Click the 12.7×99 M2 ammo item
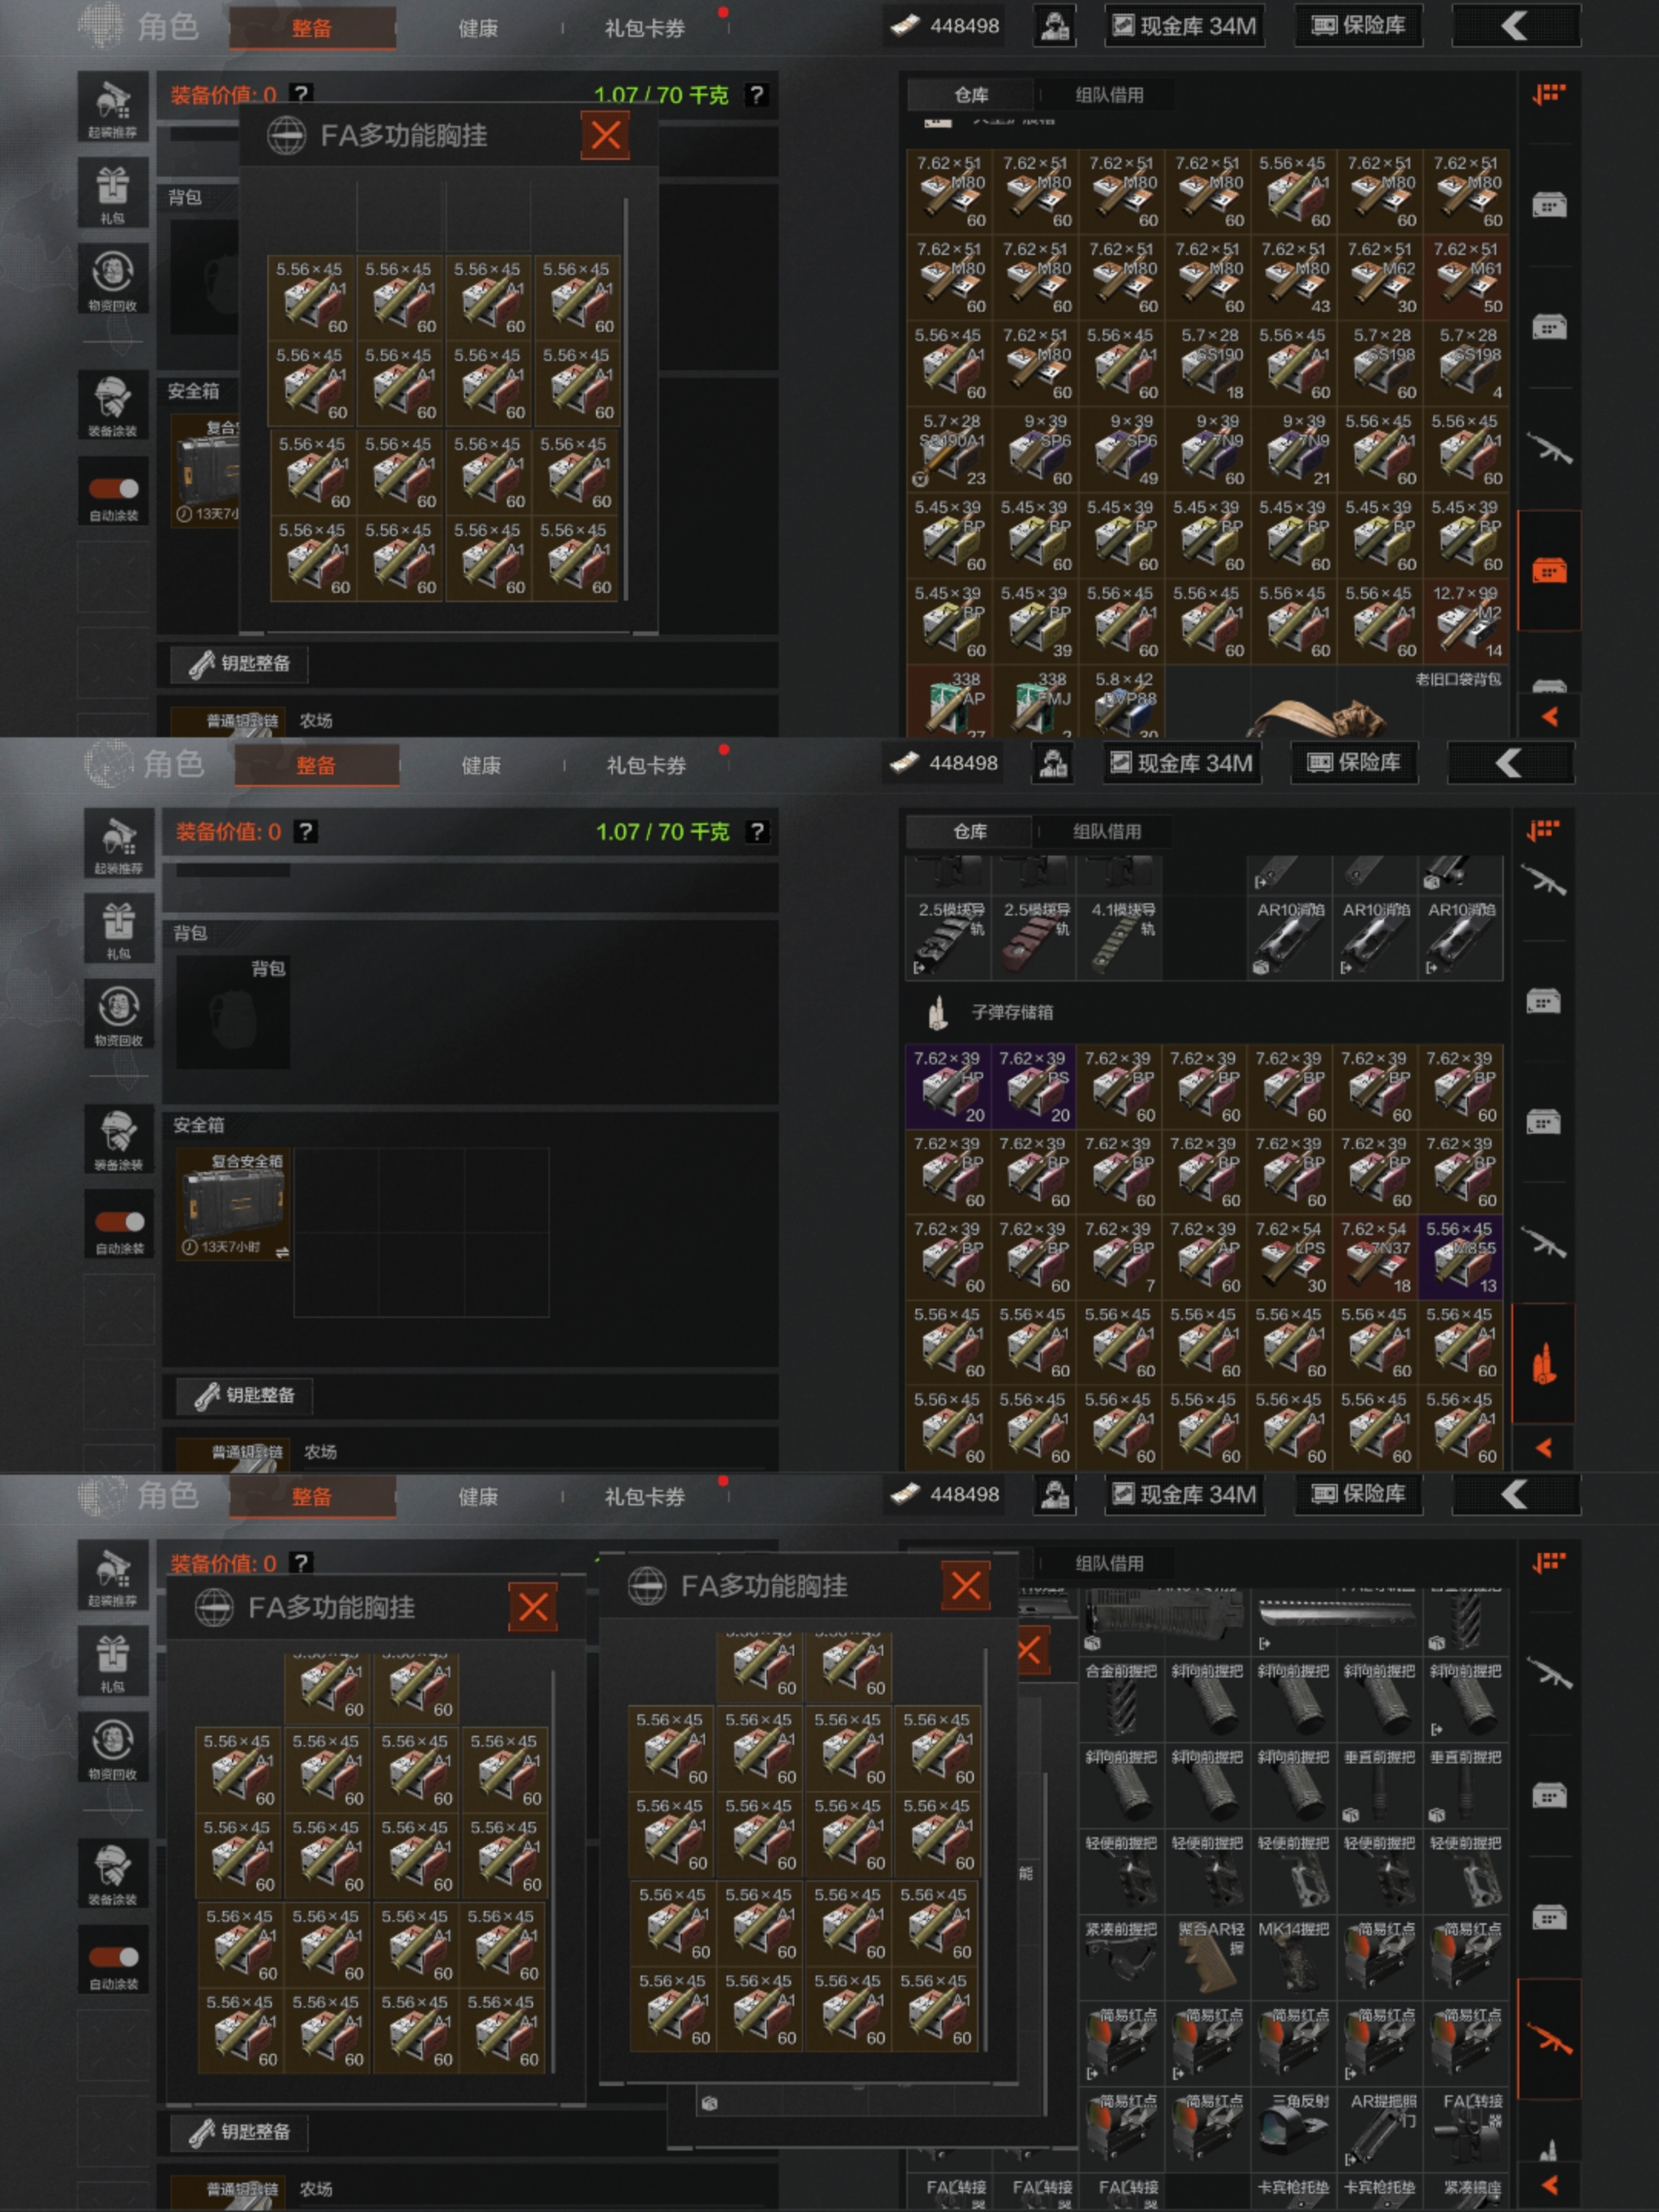Viewport: 1659px width, 2212px height. tap(1465, 621)
